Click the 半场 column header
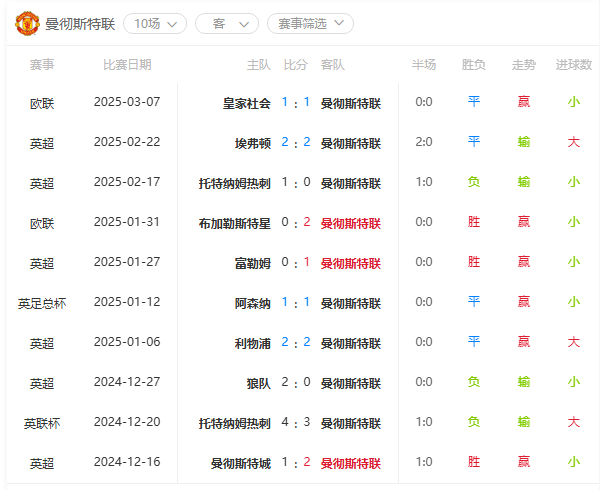Image resolution: width=600 pixels, height=490 pixels. click(x=424, y=65)
